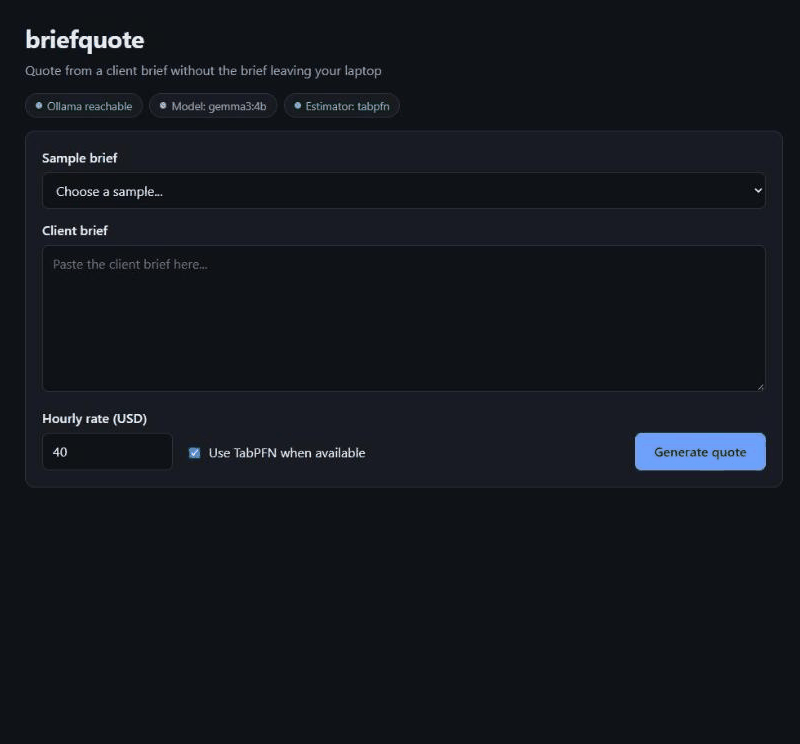Toggle Use TabPFN when available checkbox
Viewport: 800px width, 744px height.
click(194, 453)
